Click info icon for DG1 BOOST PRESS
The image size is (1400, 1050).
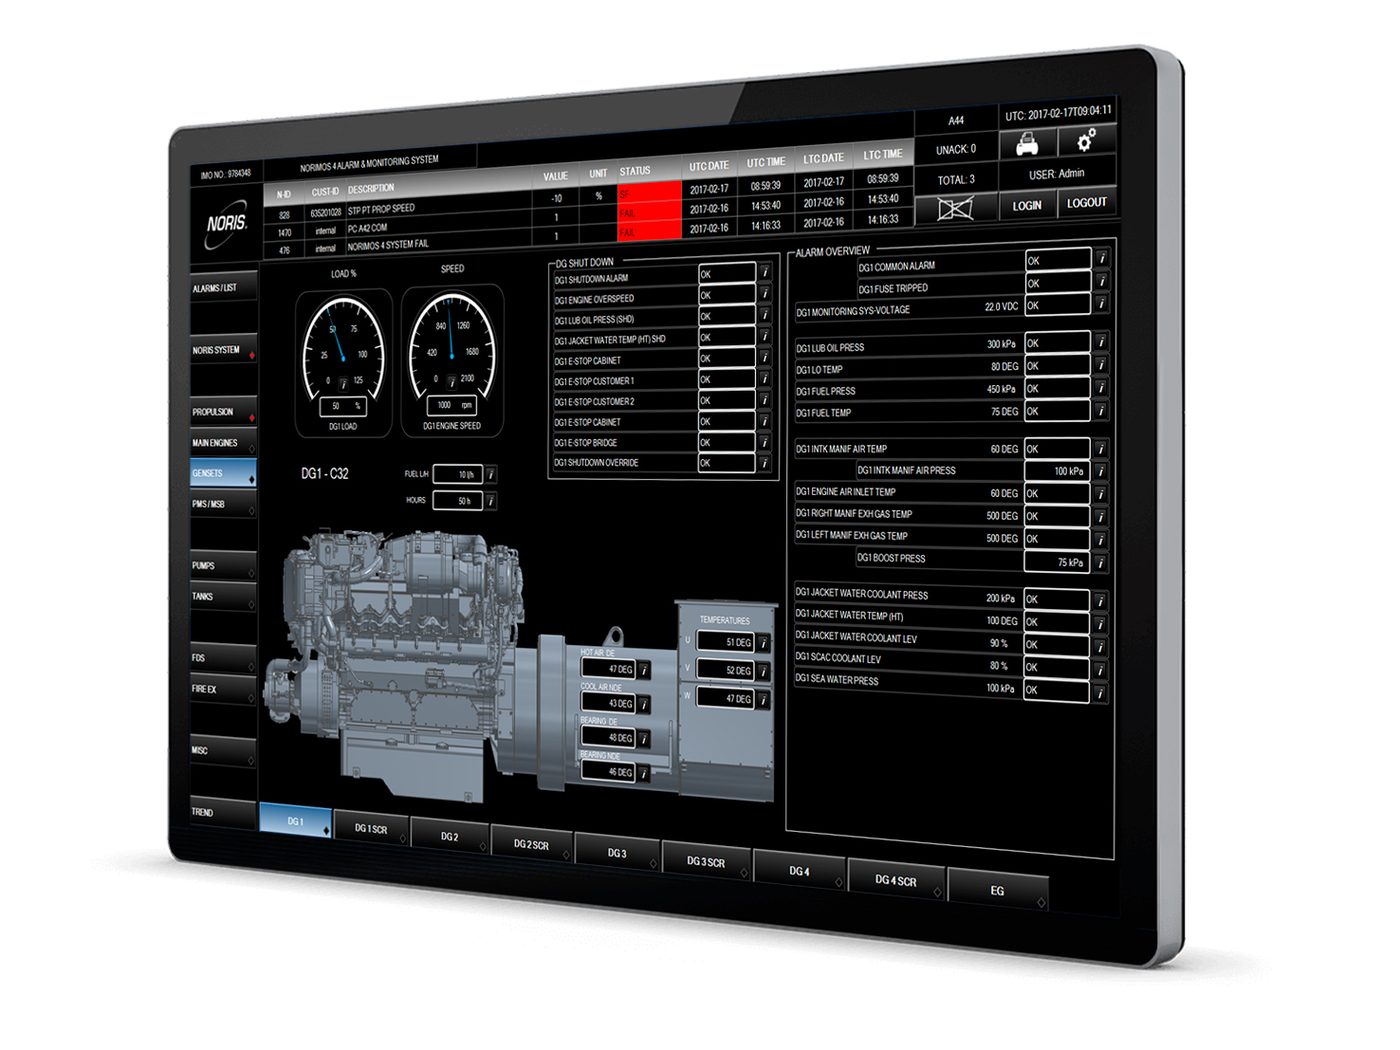[x=1101, y=563]
